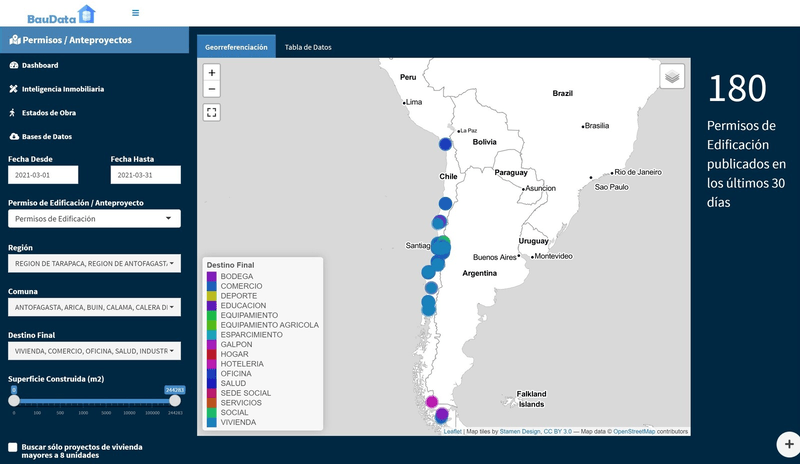Expand the Región multi-select dropdown
Image resolution: width=800 pixels, height=464 pixels.
(94, 263)
